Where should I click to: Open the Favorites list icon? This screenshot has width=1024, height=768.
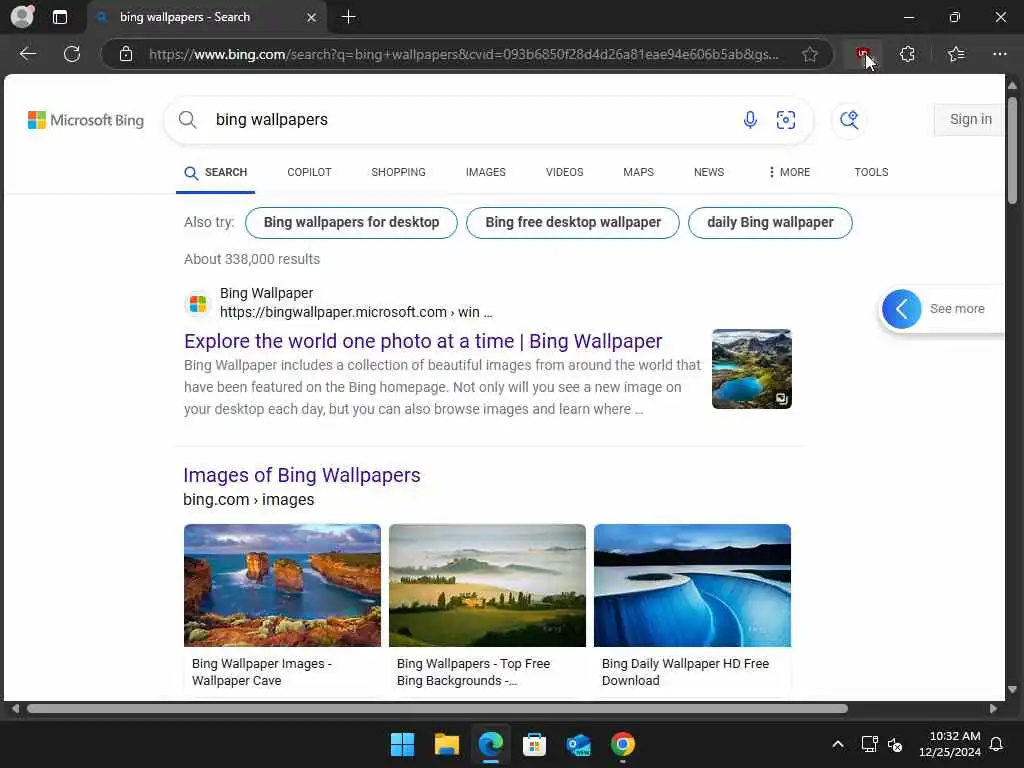tap(956, 54)
